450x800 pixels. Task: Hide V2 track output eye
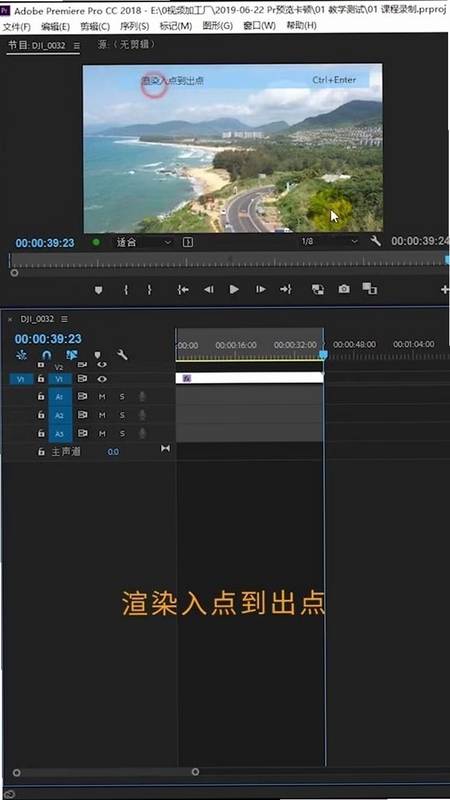click(x=103, y=365)
